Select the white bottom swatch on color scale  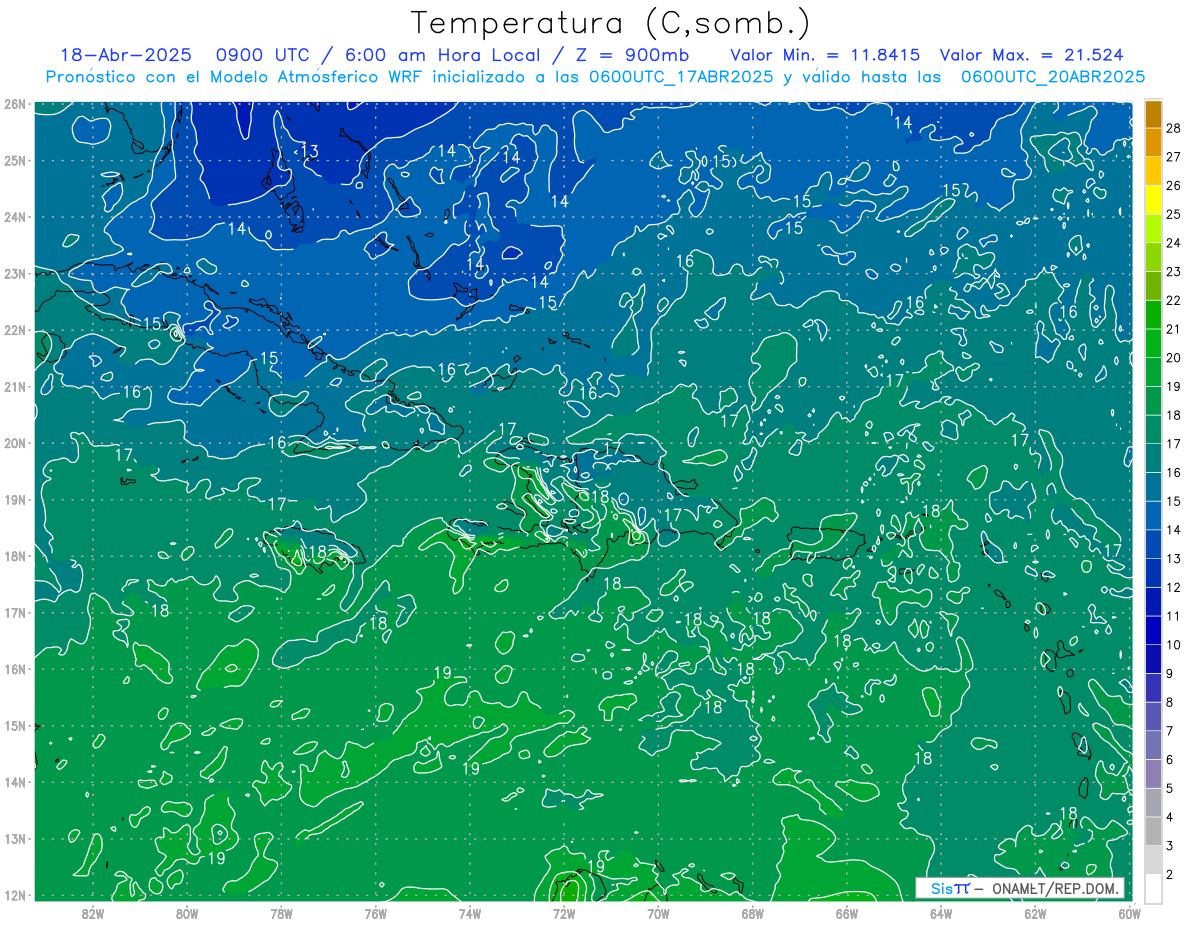click(x=1153, y=888)
